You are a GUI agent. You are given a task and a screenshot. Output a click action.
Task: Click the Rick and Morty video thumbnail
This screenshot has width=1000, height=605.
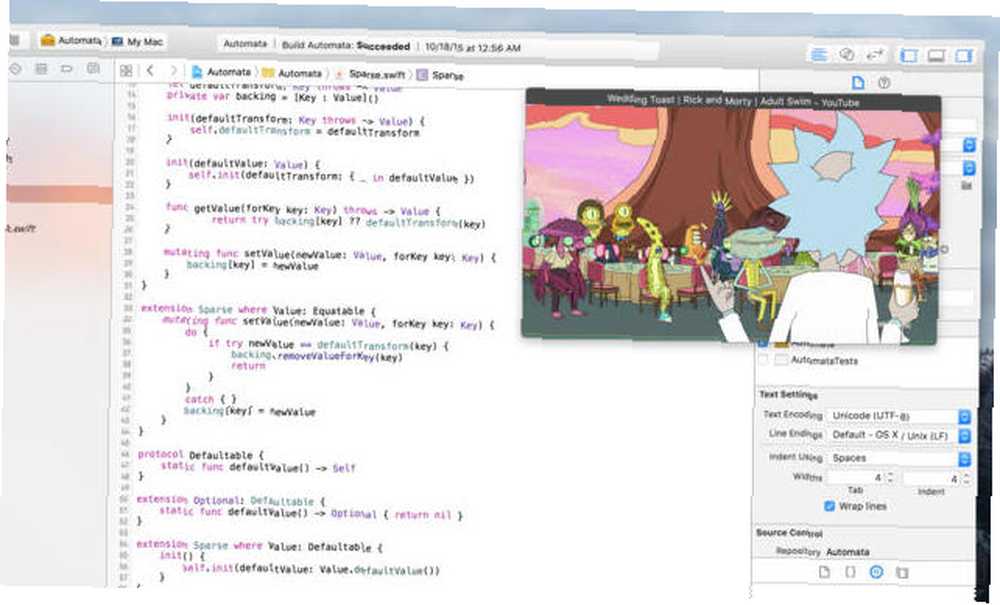pyautogui.click(x=730, y=224)
